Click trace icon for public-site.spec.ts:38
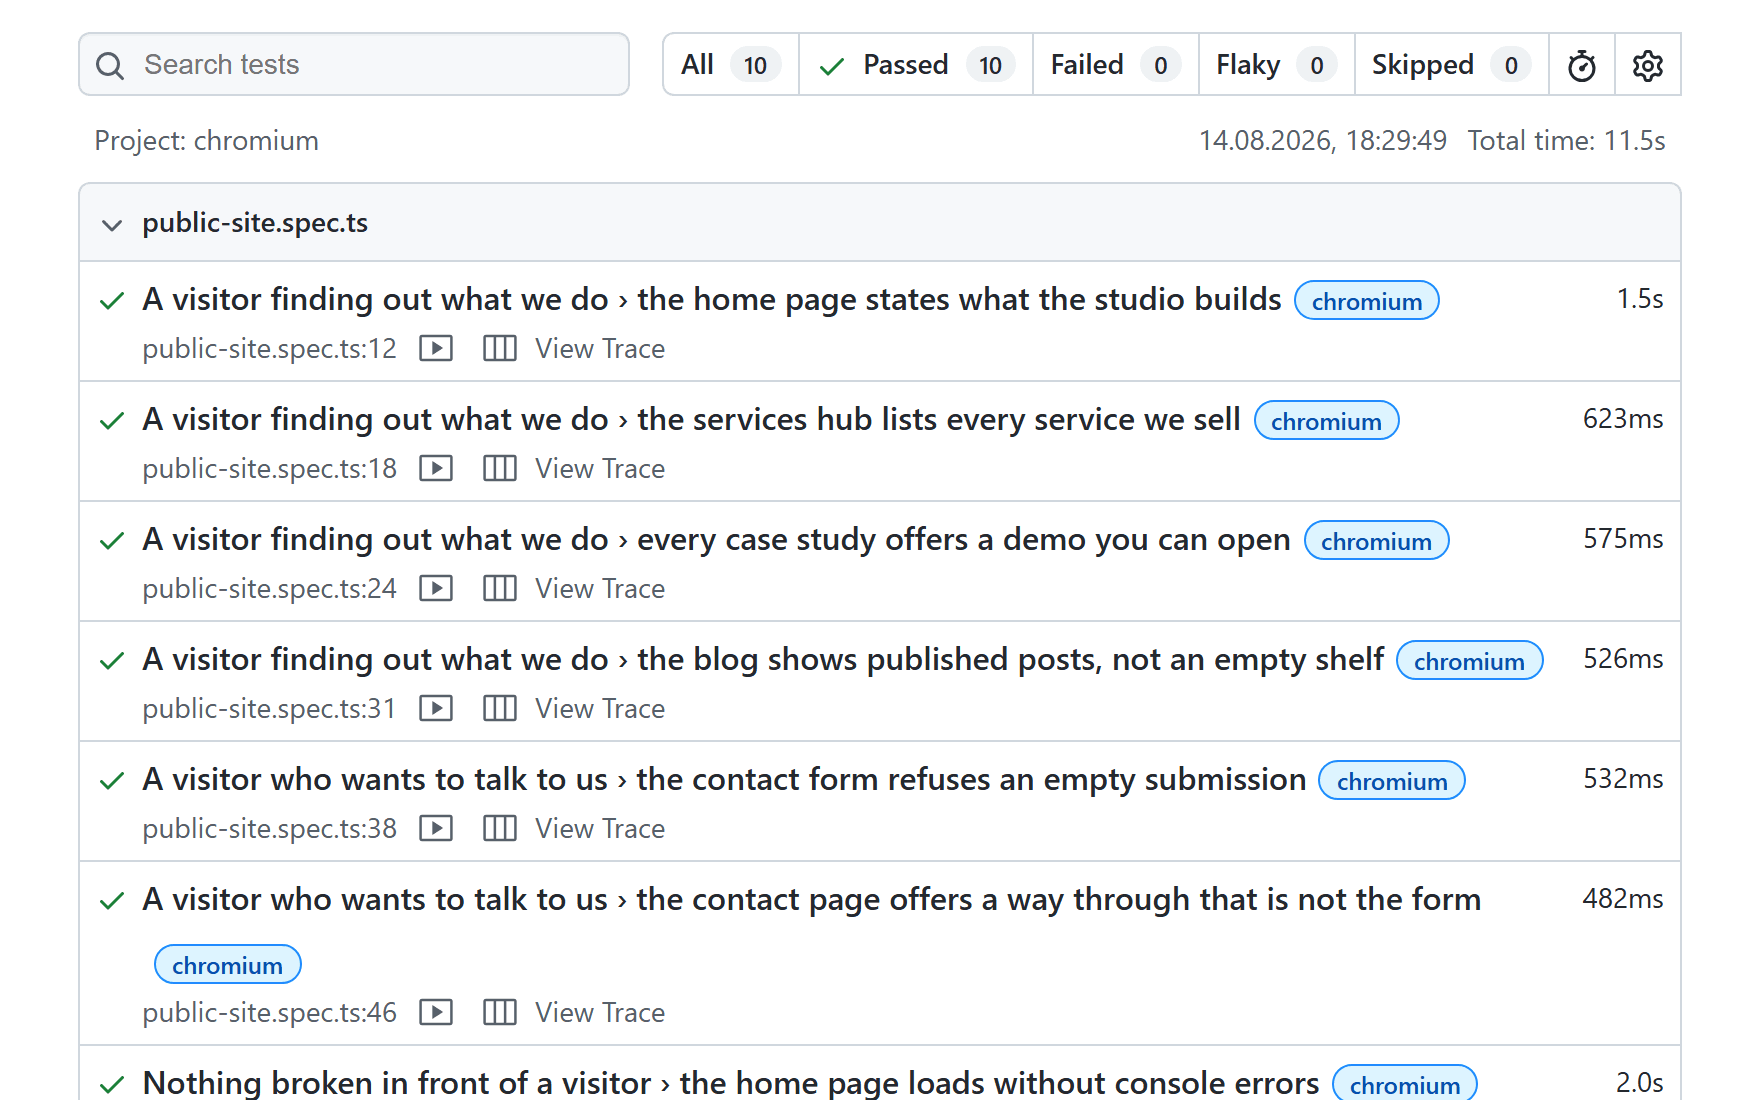Image resolution: width=1760 pixels, height=1100 pixels. point(500,829)
